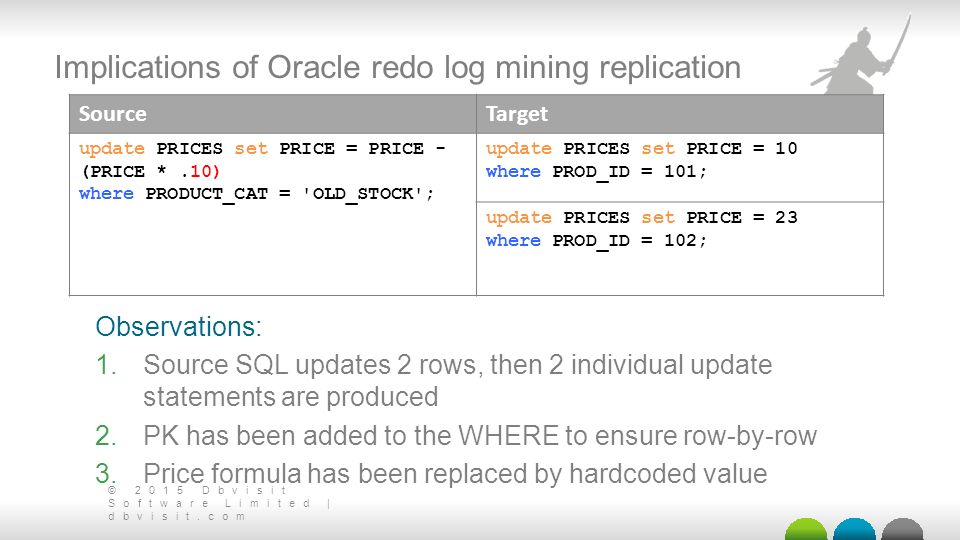The width and height of the screenshot is (960, 540).
Task: Click the where PROD_ID = 101 line
Action: pos(596,172)
